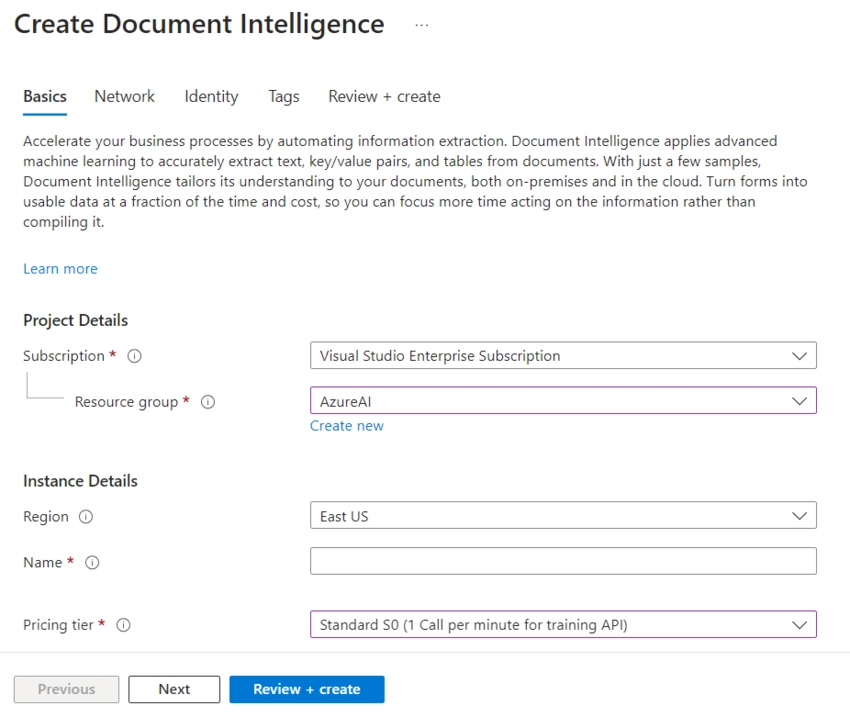Show info tooltip for Resource group
This screenshot has height=717, width=850.
(208, 402)
